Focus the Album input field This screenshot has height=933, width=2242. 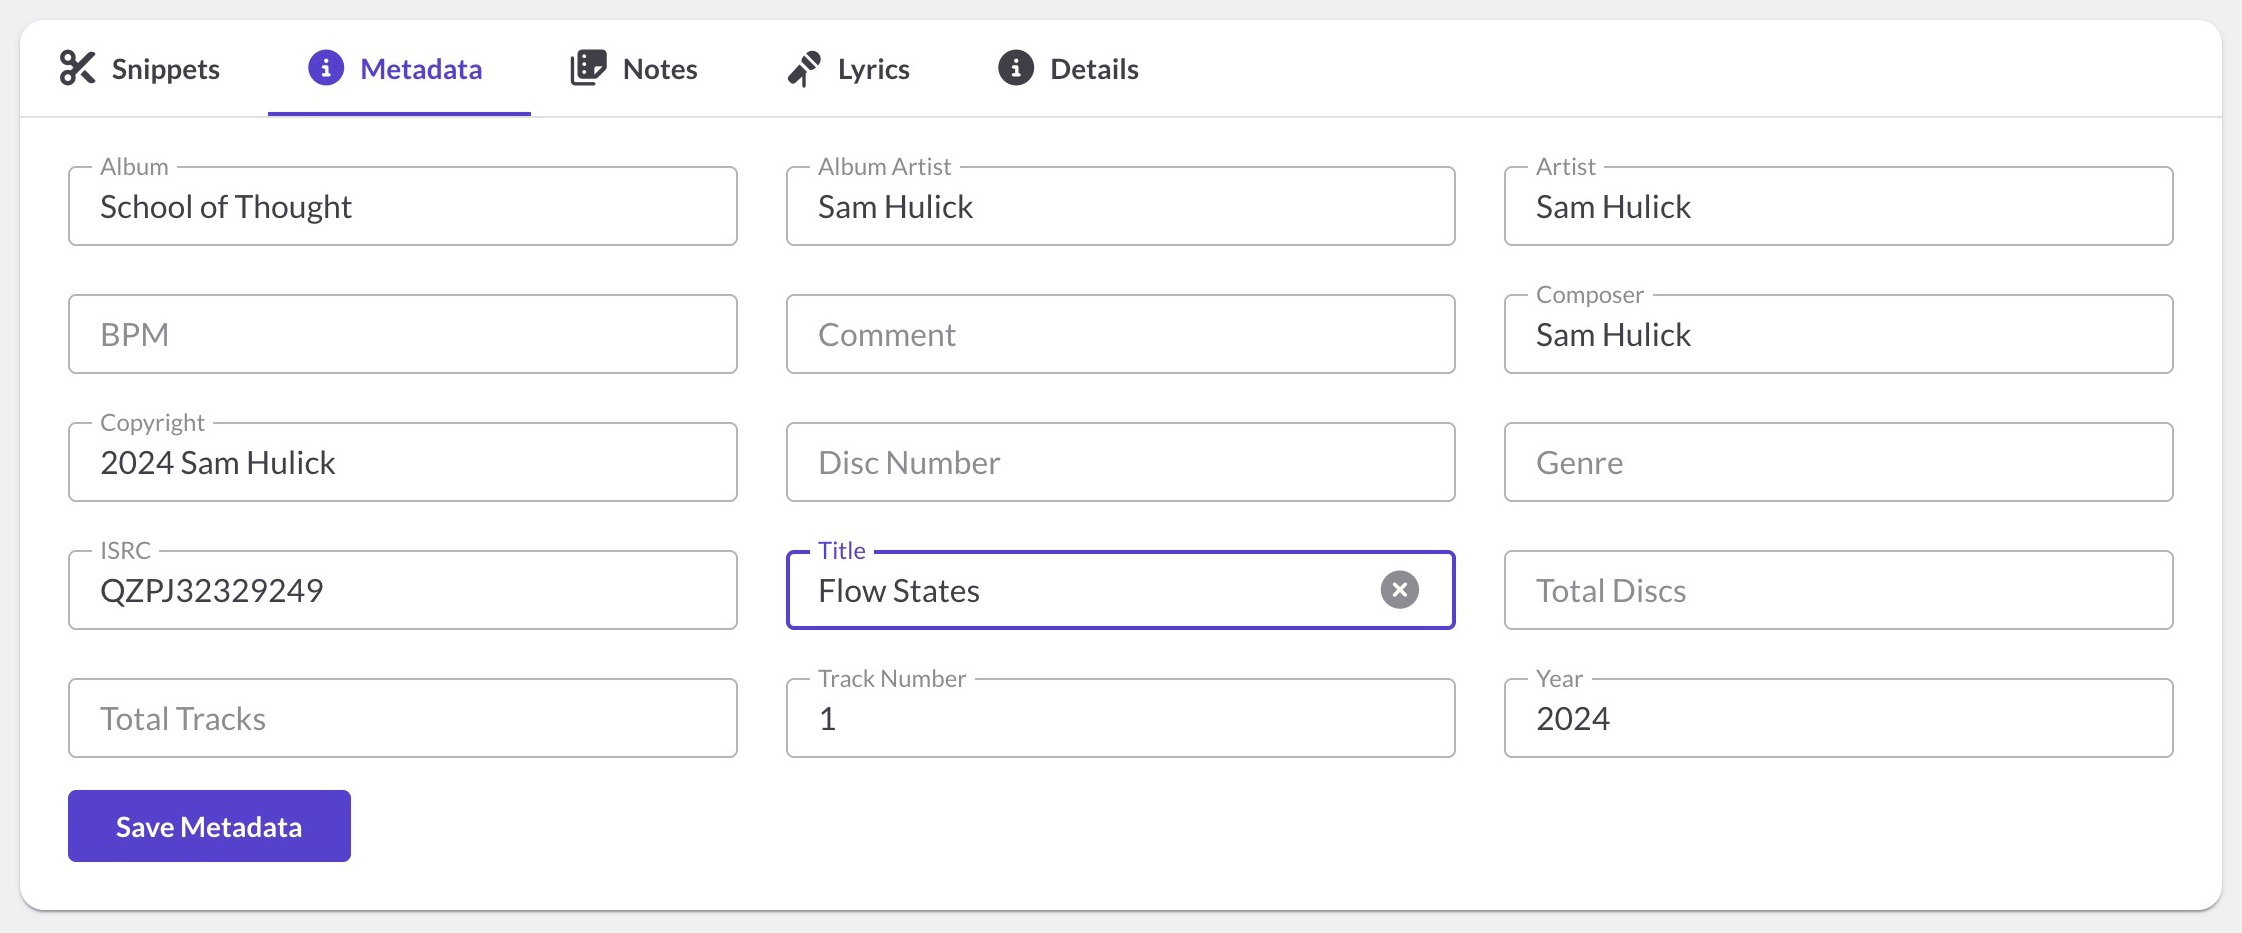pyautogui.click(x=402, y=207)
